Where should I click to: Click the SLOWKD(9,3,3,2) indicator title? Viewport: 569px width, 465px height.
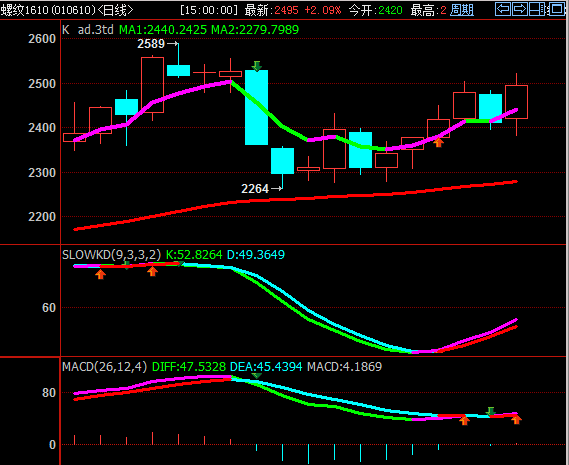click(x=111, y=255)
